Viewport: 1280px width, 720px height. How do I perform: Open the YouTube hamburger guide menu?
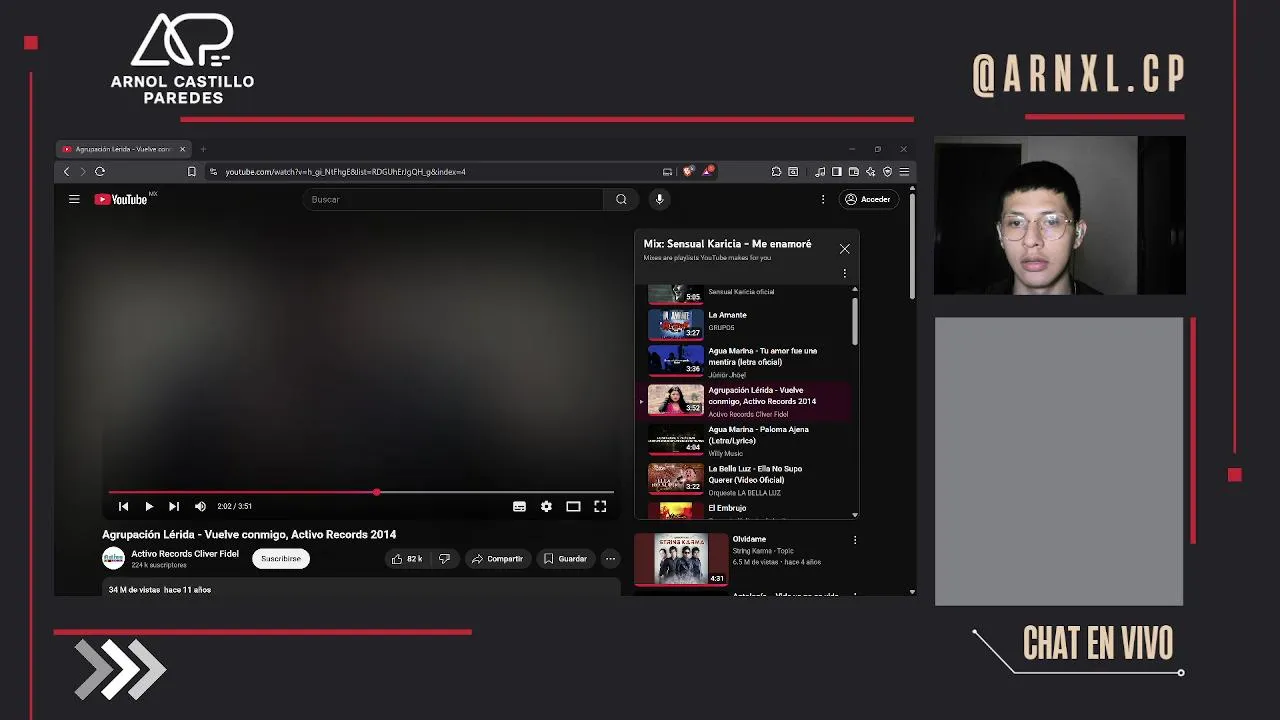coord(74,199)
